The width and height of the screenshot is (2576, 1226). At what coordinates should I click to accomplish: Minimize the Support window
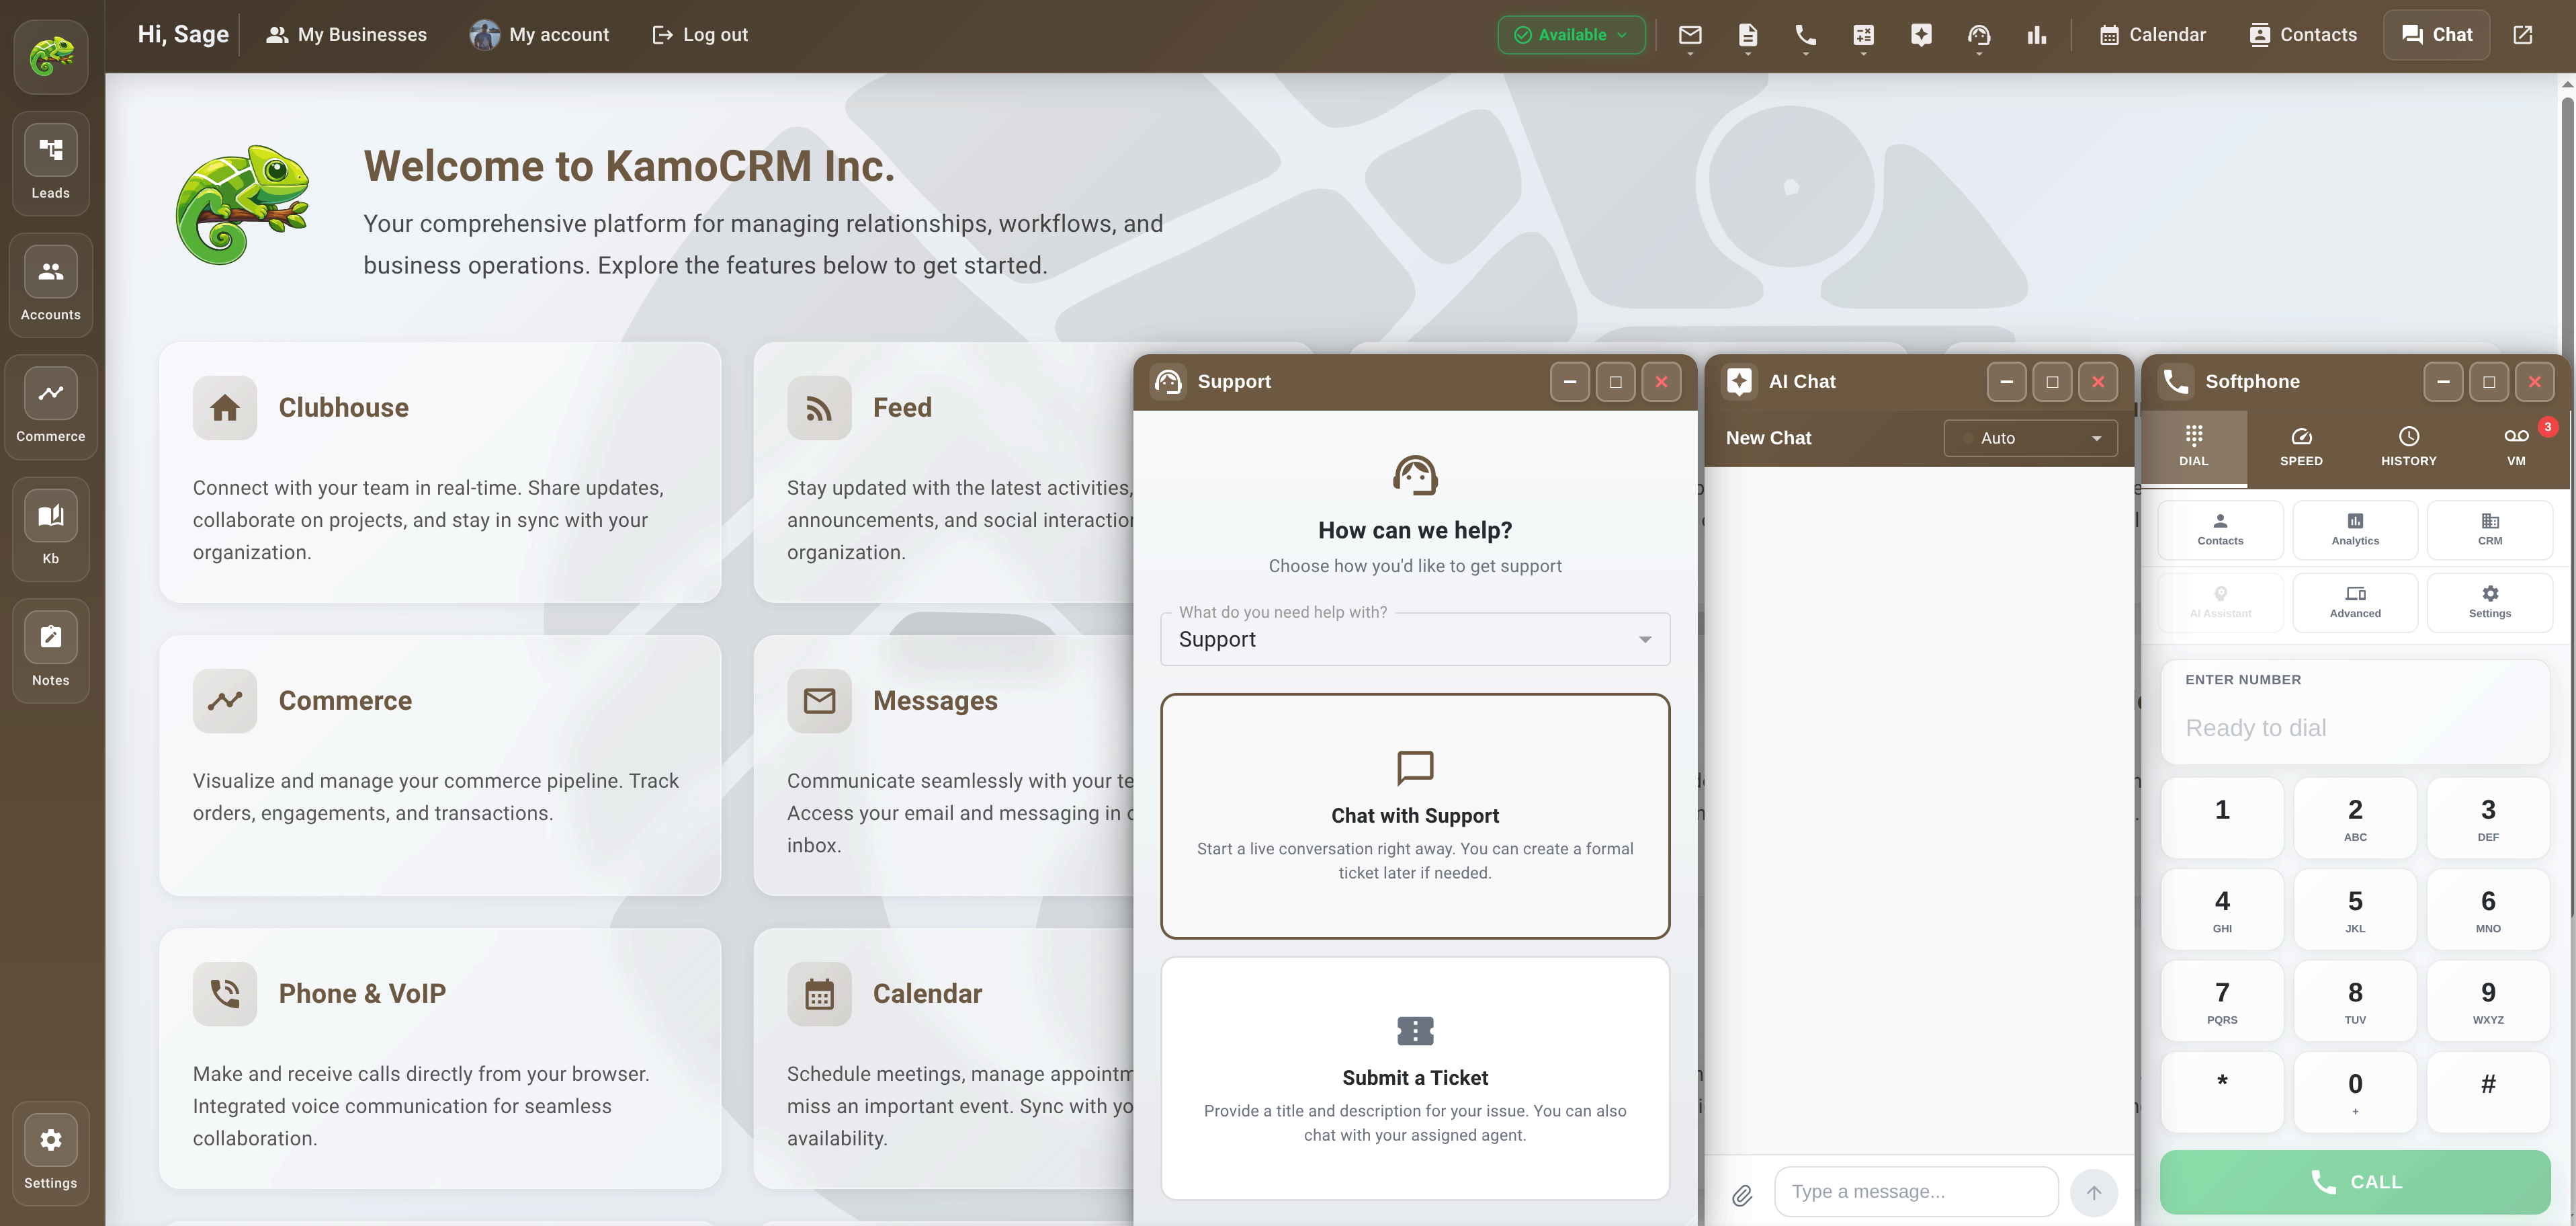tap(1569, 382)
